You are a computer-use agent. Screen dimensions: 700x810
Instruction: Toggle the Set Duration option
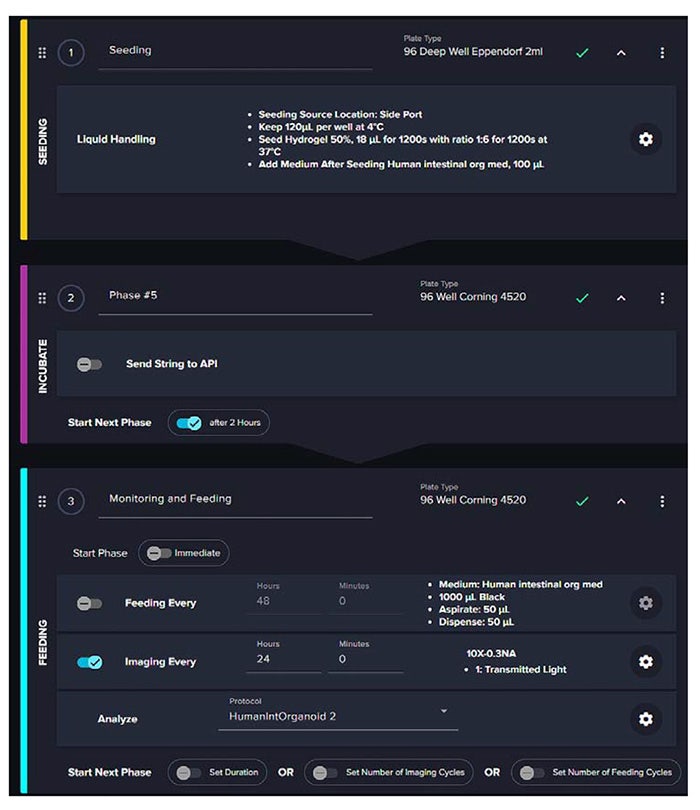point(185,772)
